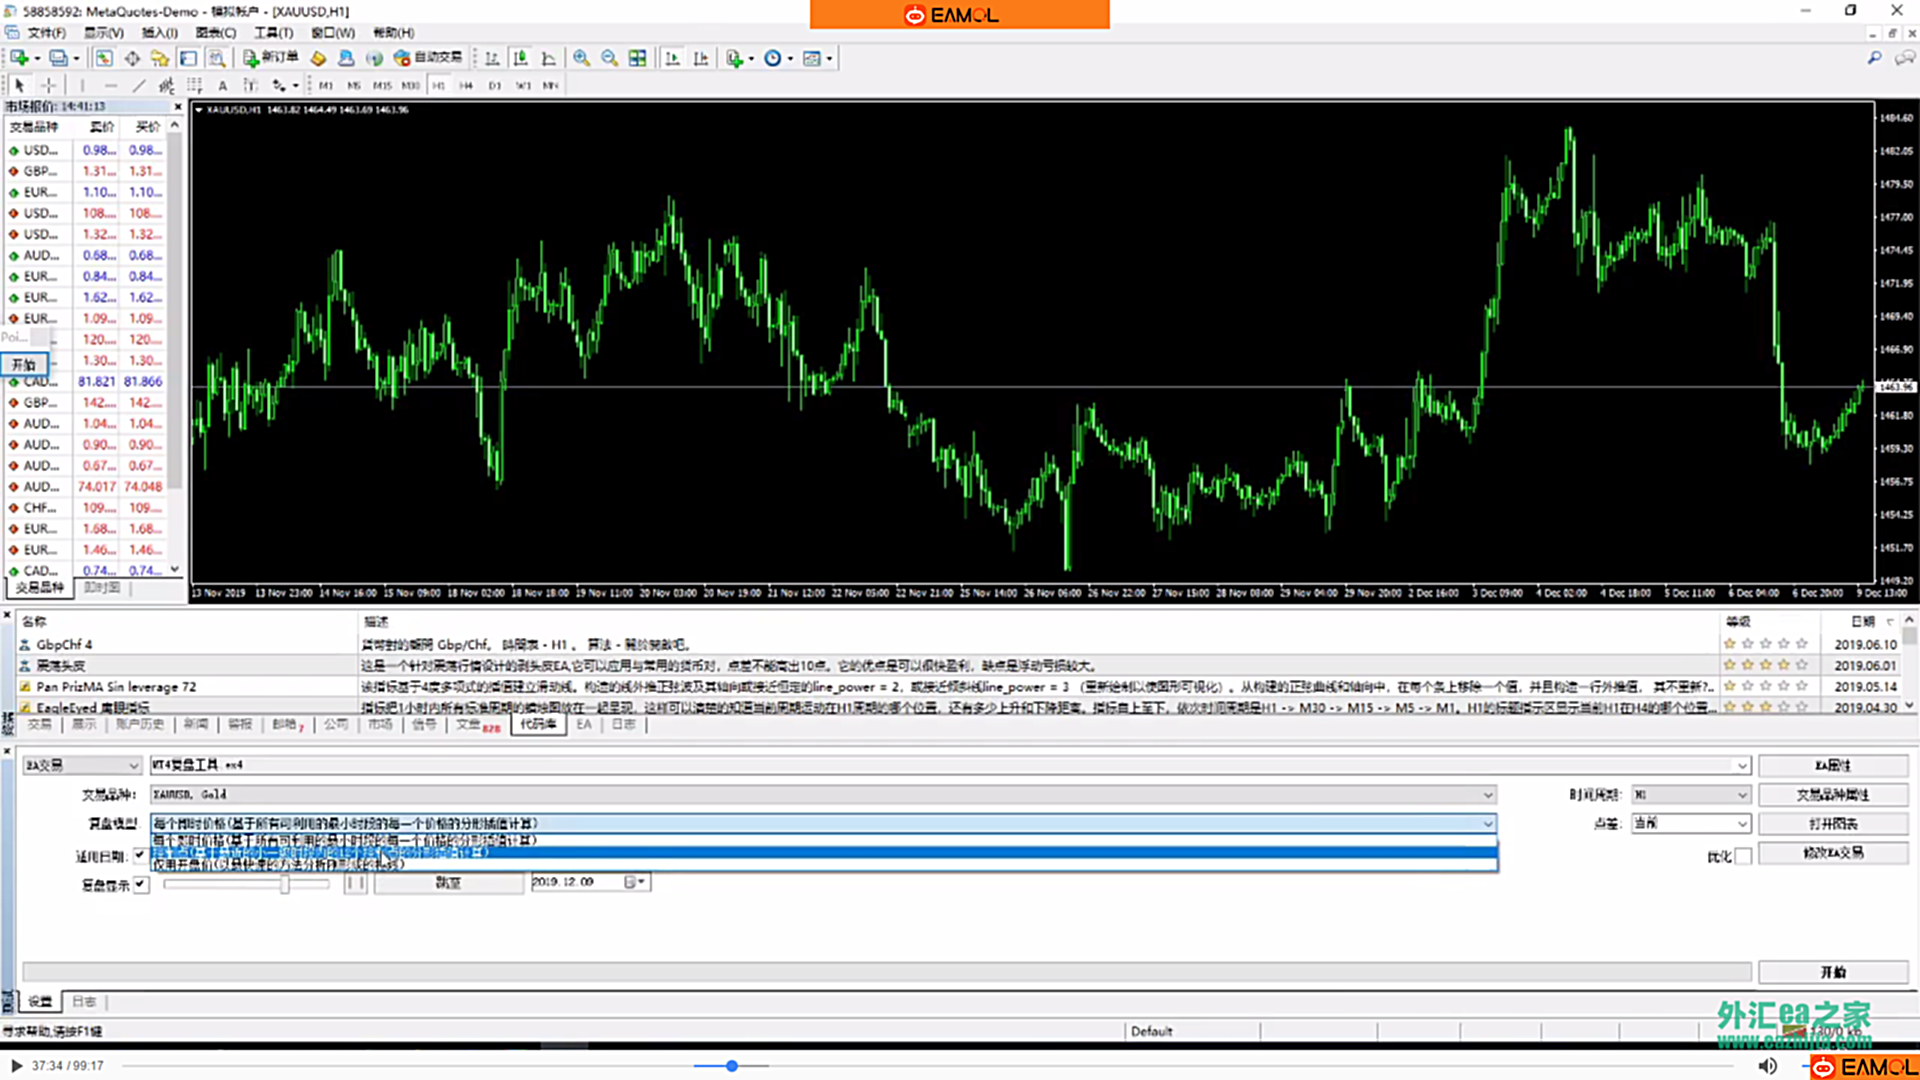The width and height of the screenshot is (1920, 1080).
Task: Switch chart to bar chart icon
Action: [492, 58]
